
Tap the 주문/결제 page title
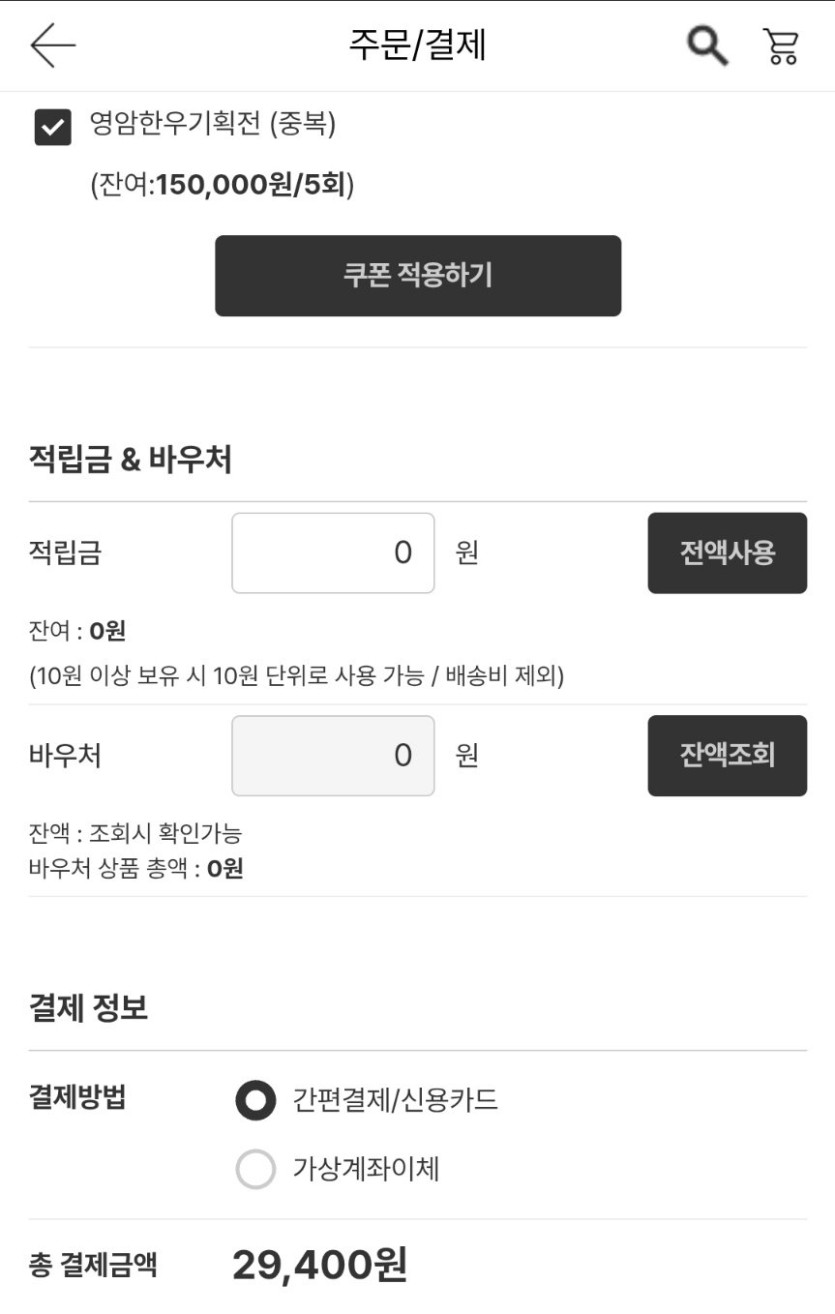(x=417, y=46)
